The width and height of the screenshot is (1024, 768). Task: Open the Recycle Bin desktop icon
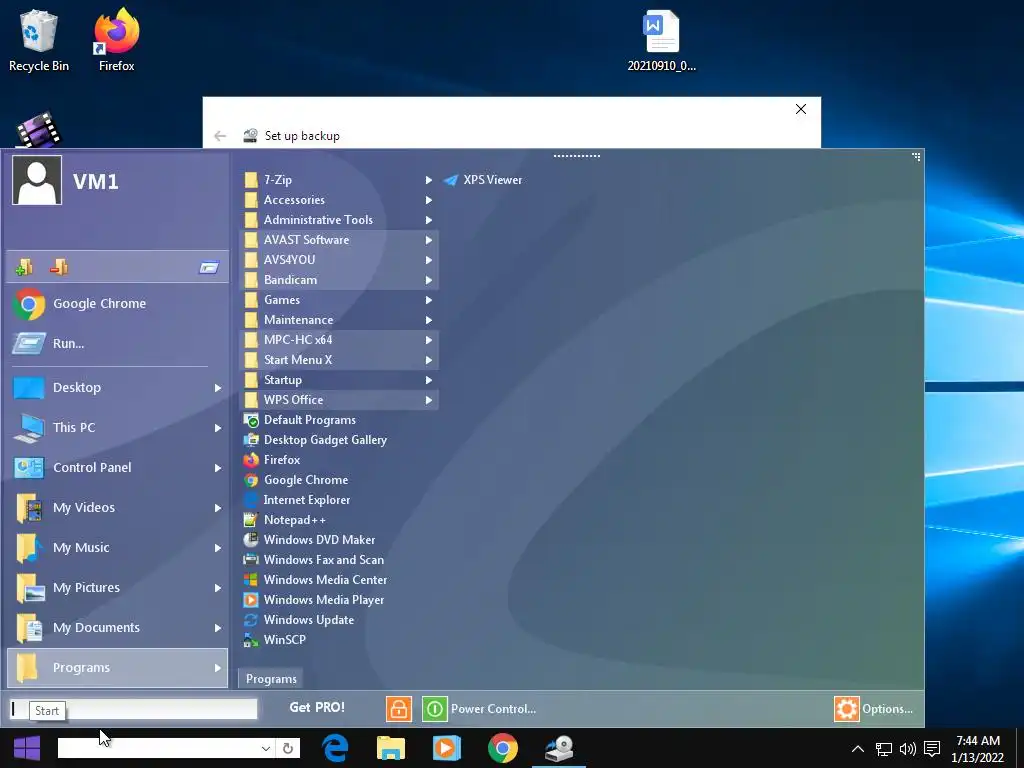point(39,40)
